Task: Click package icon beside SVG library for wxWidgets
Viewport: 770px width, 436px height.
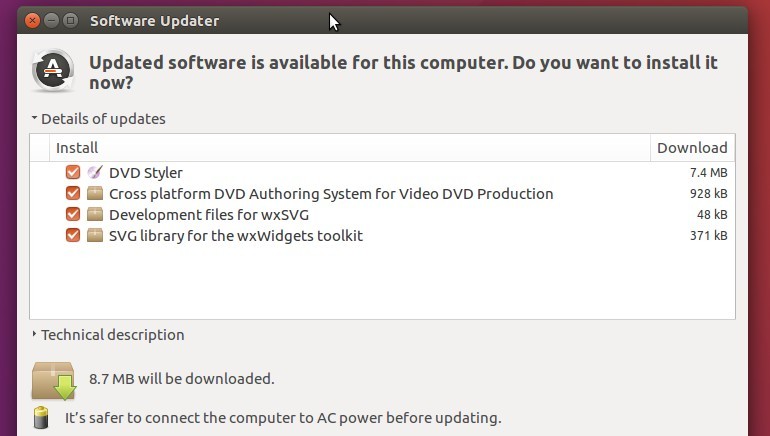Action: point(95,236)
